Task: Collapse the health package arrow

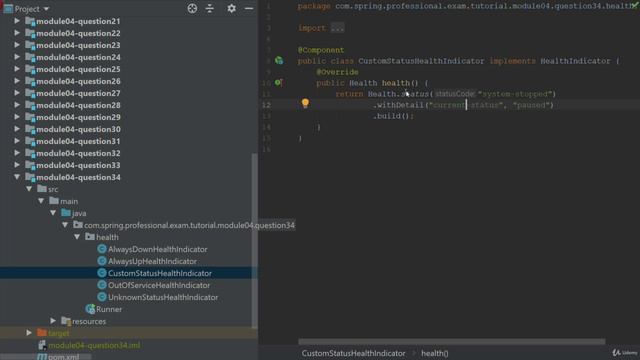Action: coord(77,237)
